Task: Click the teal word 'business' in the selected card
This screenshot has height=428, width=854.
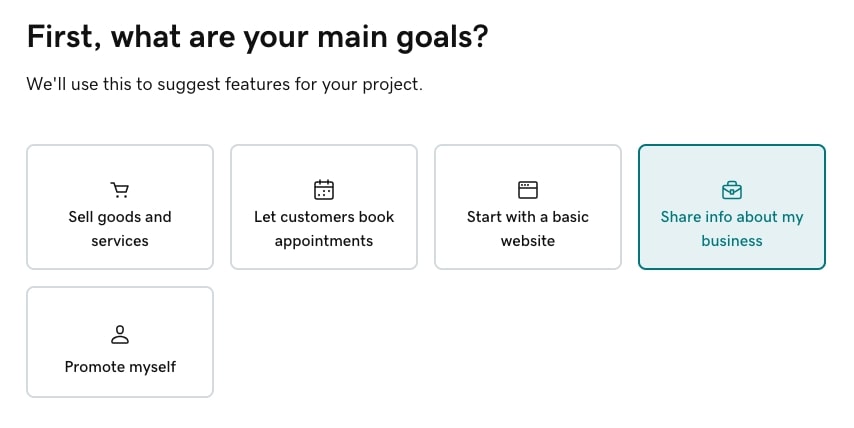Action: pos(732,241)
